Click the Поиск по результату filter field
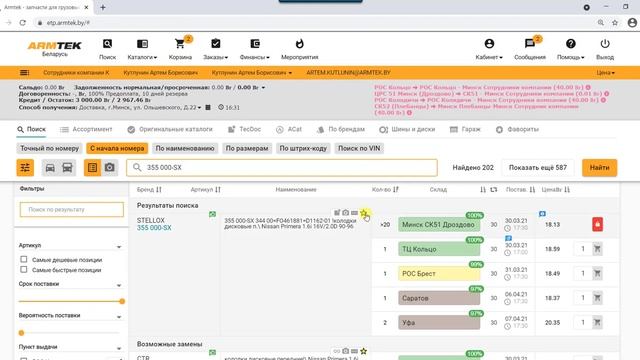The image size is (640, 360). pyautogui.click(x=71, y=209)
